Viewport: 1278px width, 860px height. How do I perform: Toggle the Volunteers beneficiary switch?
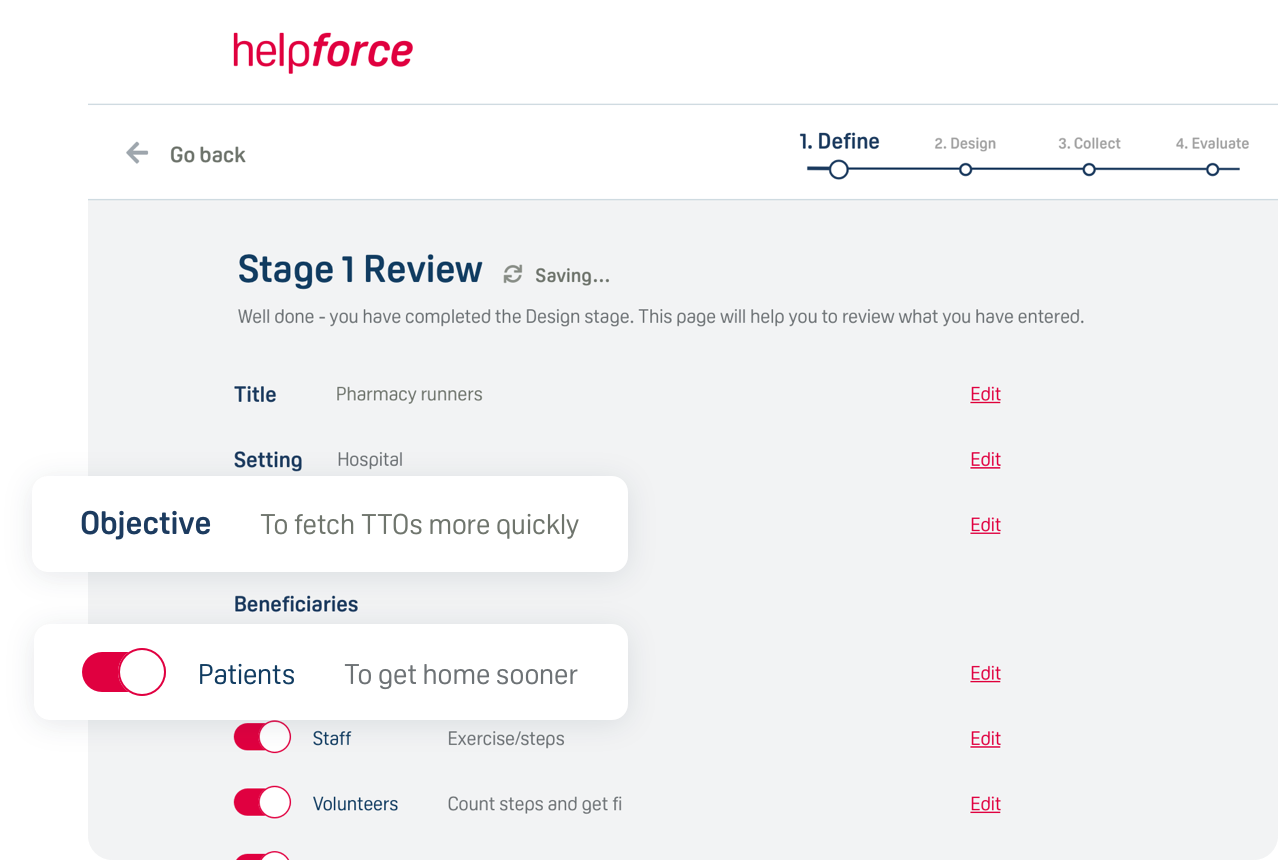tap(262, 802)
